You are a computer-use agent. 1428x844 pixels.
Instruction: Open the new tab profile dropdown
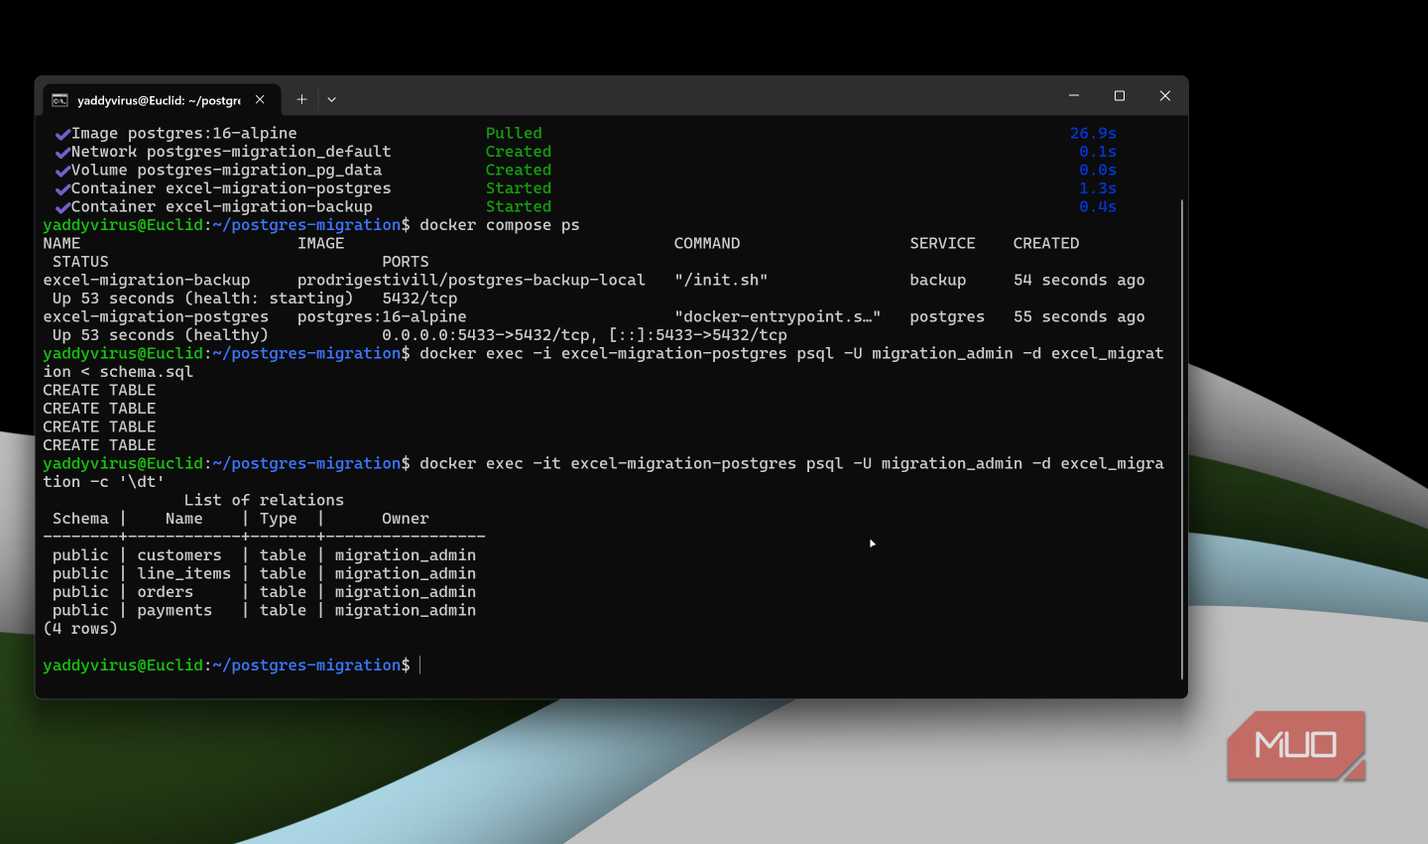tap(332, 100)
